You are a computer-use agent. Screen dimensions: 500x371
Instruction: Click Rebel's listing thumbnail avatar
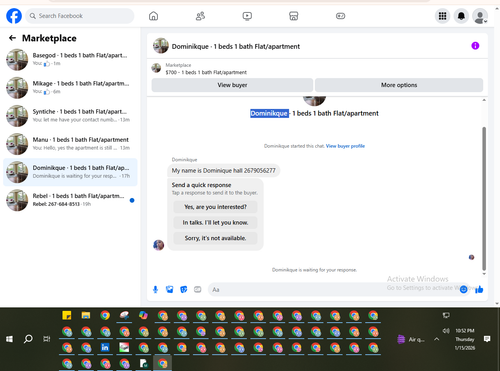tap(17, 200)
